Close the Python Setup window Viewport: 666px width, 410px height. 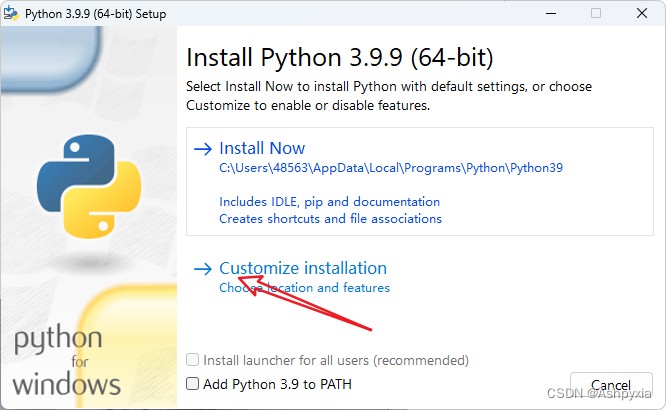click(640, 14)
